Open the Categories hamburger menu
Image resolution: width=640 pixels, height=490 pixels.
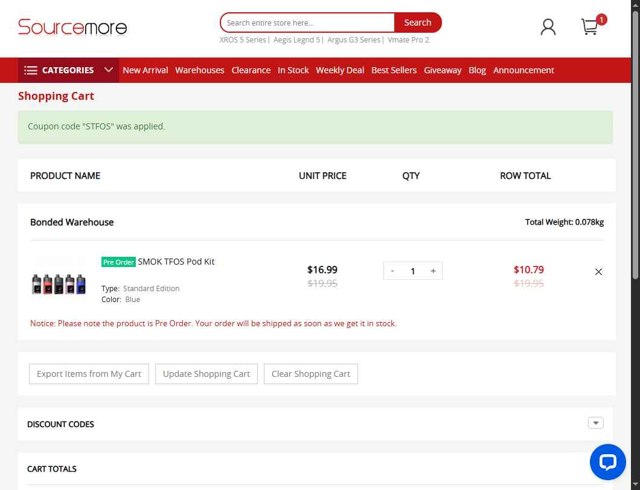pos(68,70)
